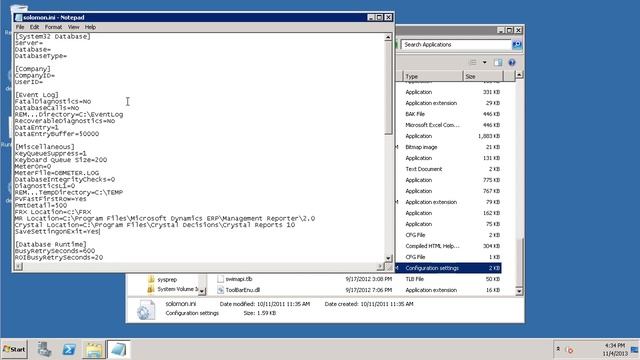Screen dimensions: 640x360
Task: Select the sysprep folder in tree
Action: click(167, 280)
